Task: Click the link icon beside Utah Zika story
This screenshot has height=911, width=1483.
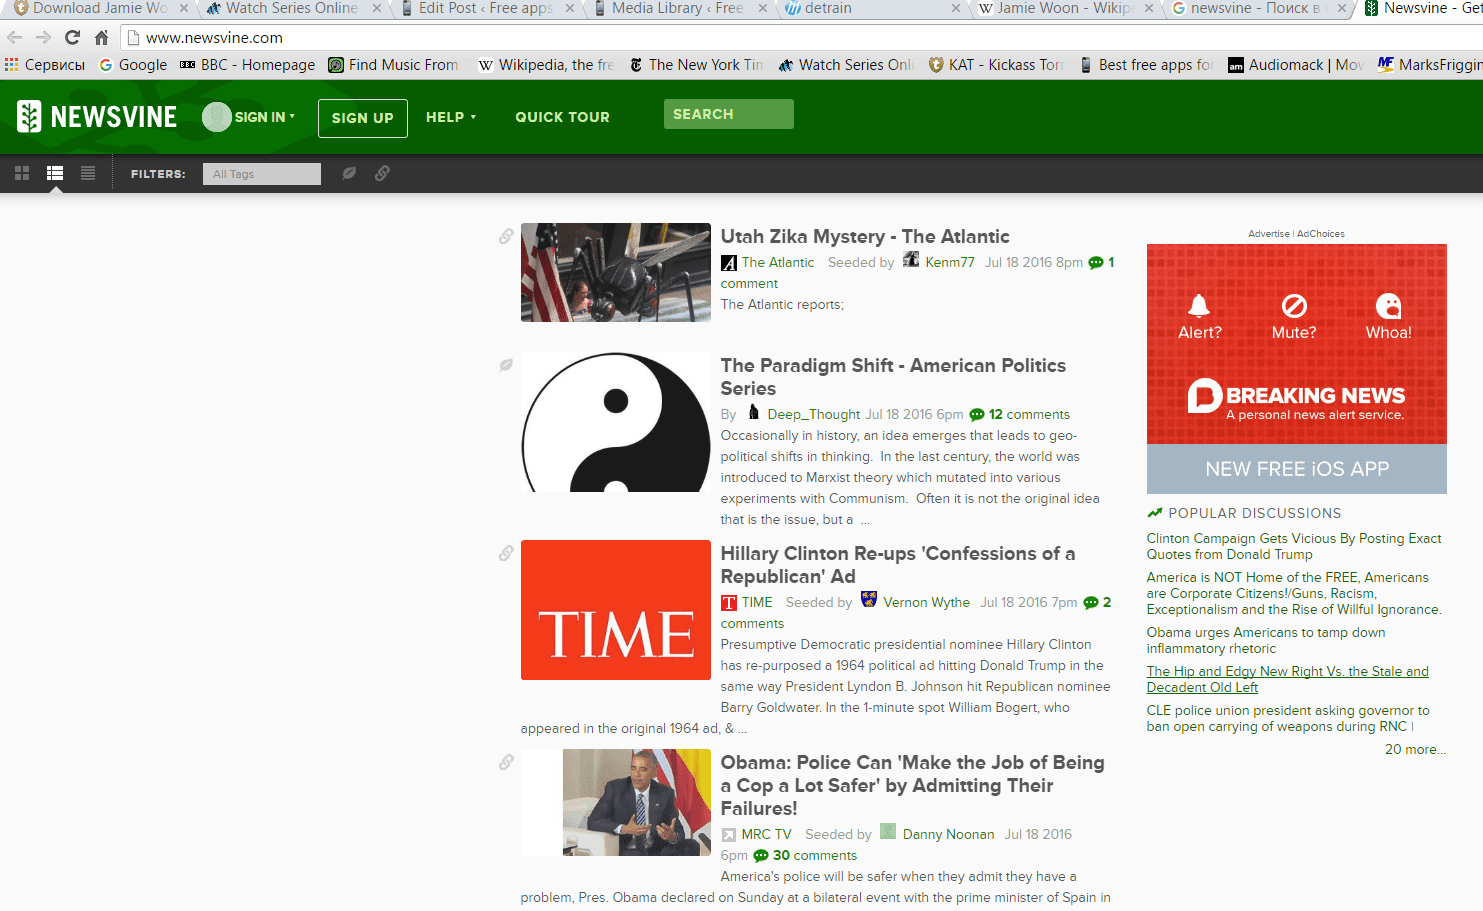Action: pyautogui.click(x=506, y=236)
